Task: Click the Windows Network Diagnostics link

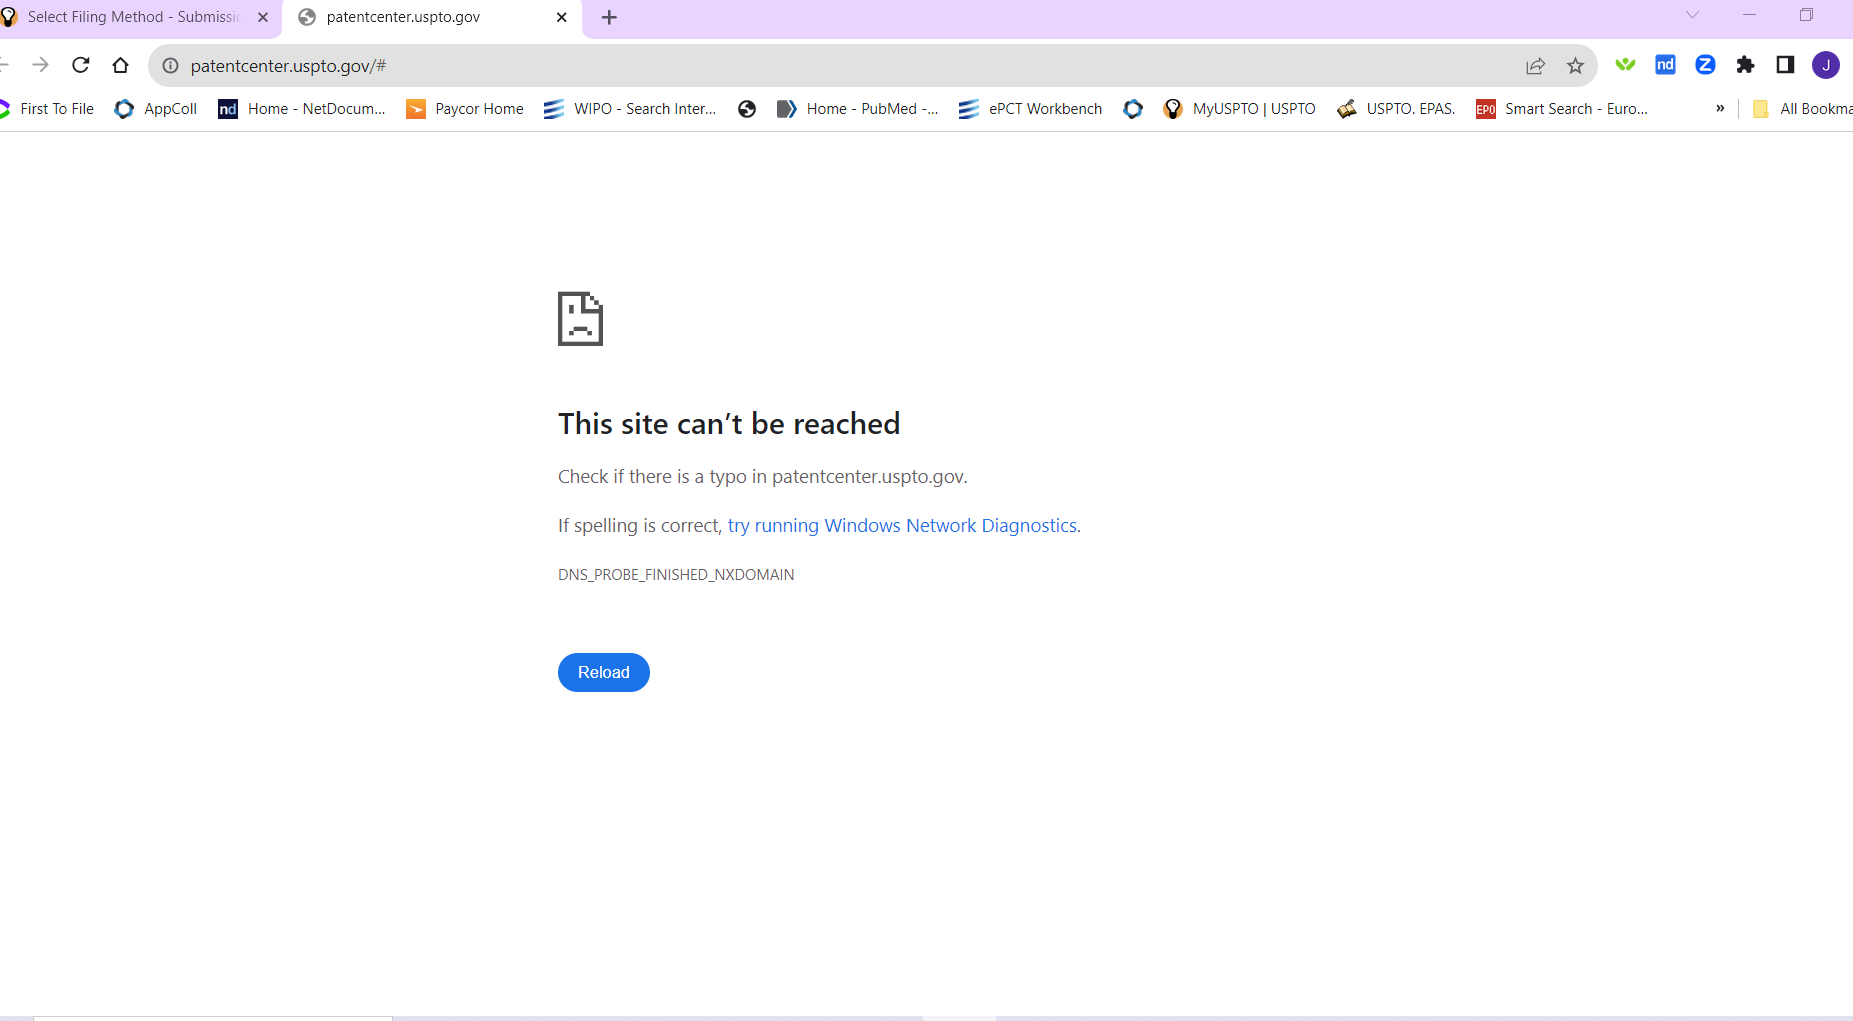Action: coord(903,526)
